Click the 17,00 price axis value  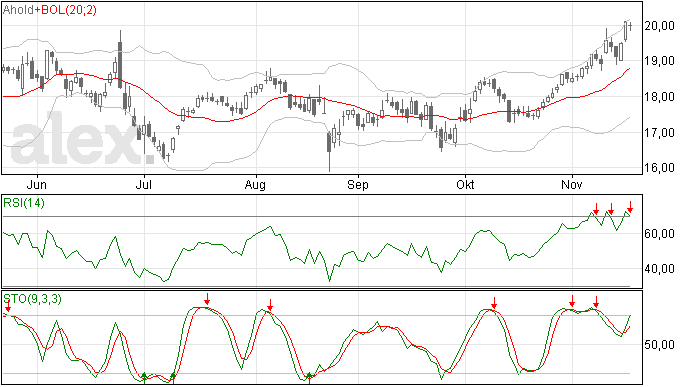[659, 133]
